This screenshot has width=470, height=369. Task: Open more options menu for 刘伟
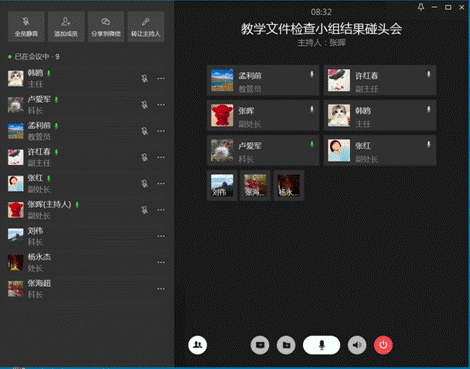(161, 236)
